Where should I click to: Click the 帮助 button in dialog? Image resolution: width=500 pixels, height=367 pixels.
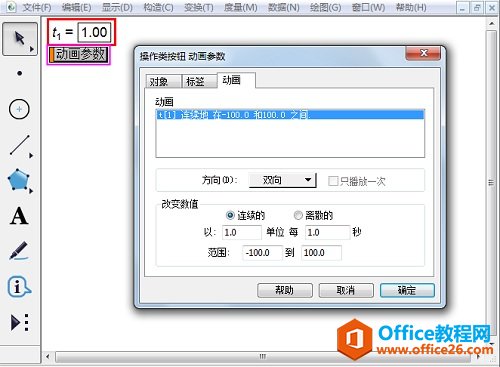click(x=285, y=290)
